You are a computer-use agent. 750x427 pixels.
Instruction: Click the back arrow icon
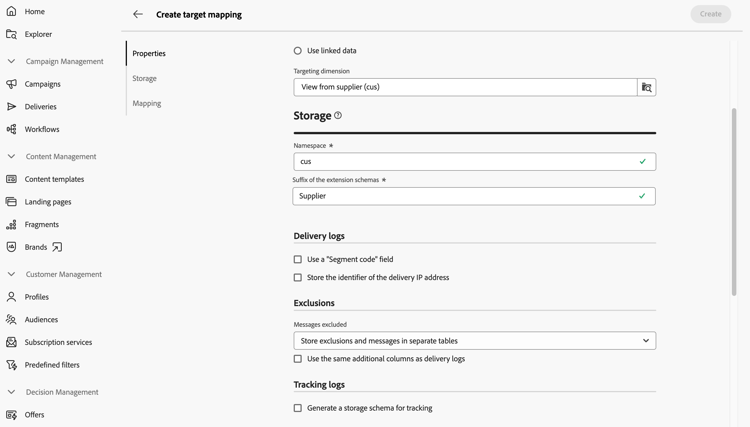pyautogui.click(x=138, y=14)
